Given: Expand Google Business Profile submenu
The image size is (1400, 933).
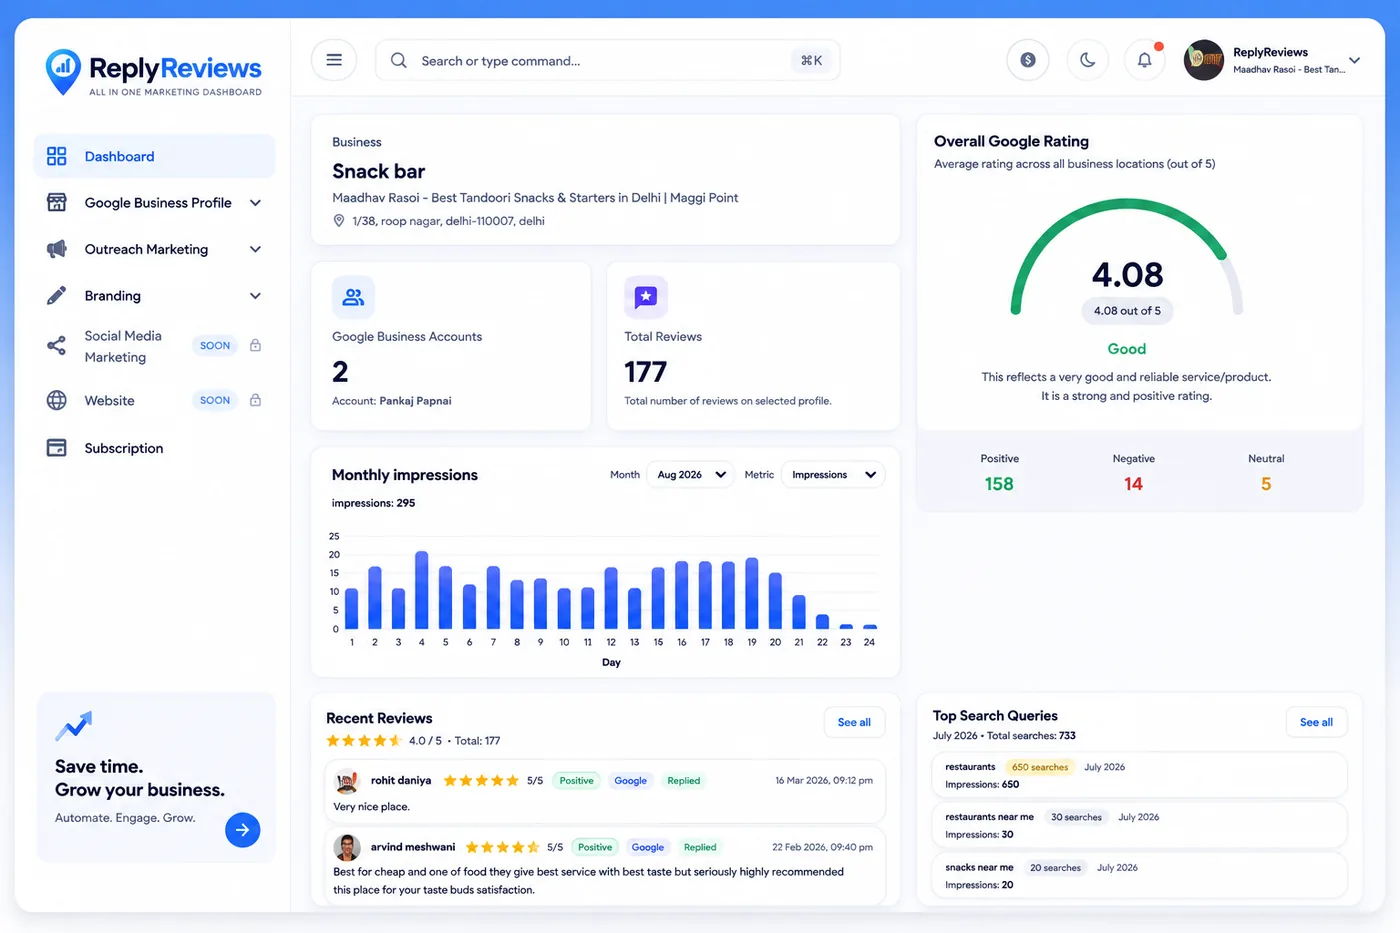Looking at the screenshot, I should [x=255, y=203].
